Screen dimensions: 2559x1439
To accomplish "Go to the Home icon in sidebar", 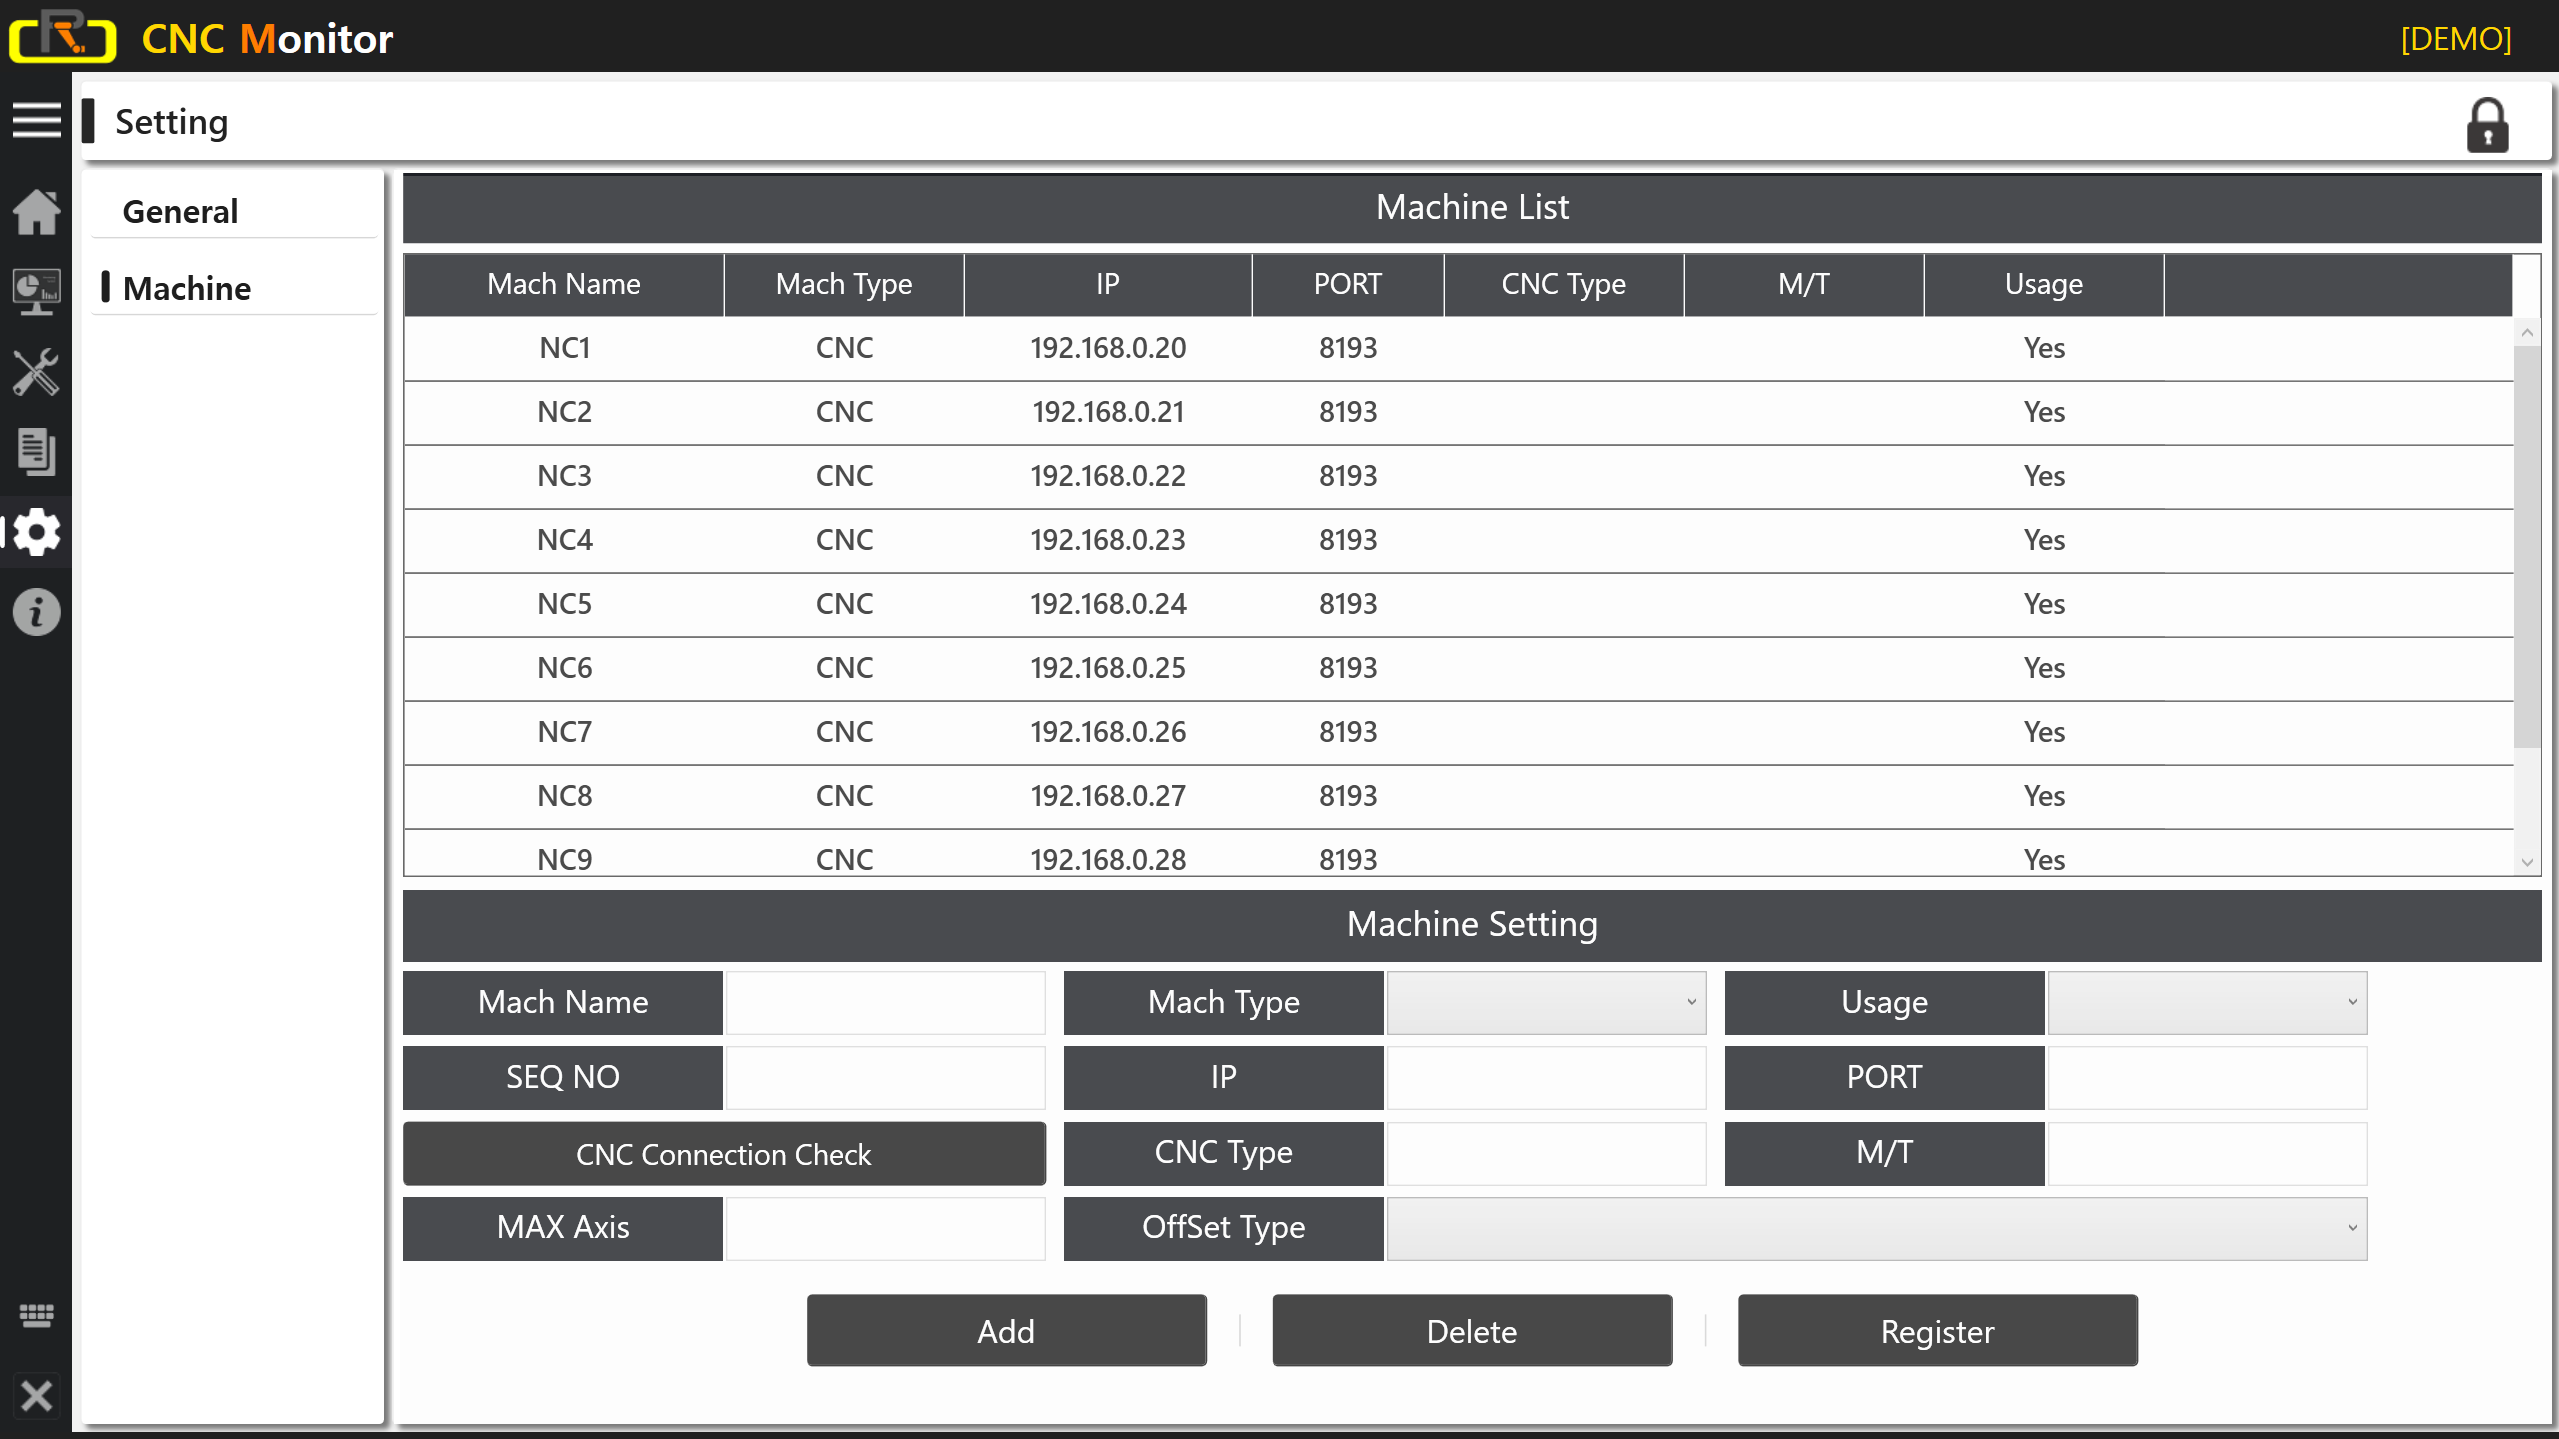I will (36, 212).
